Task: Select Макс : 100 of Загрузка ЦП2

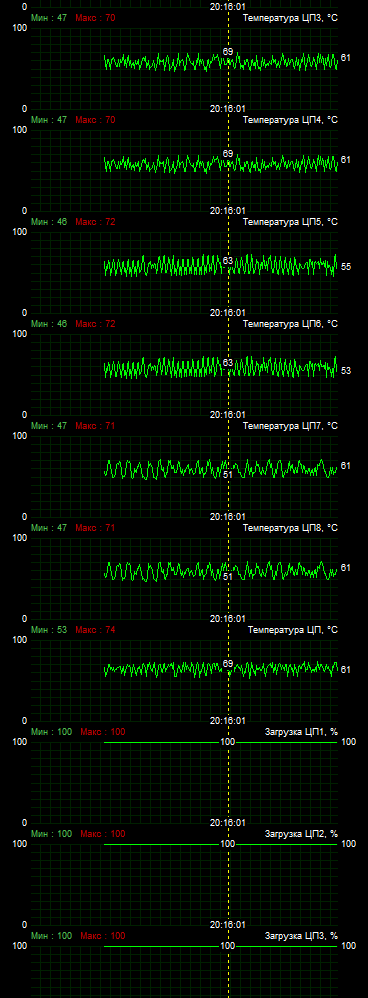Action: pyautogui.click(x=103, y=834)
